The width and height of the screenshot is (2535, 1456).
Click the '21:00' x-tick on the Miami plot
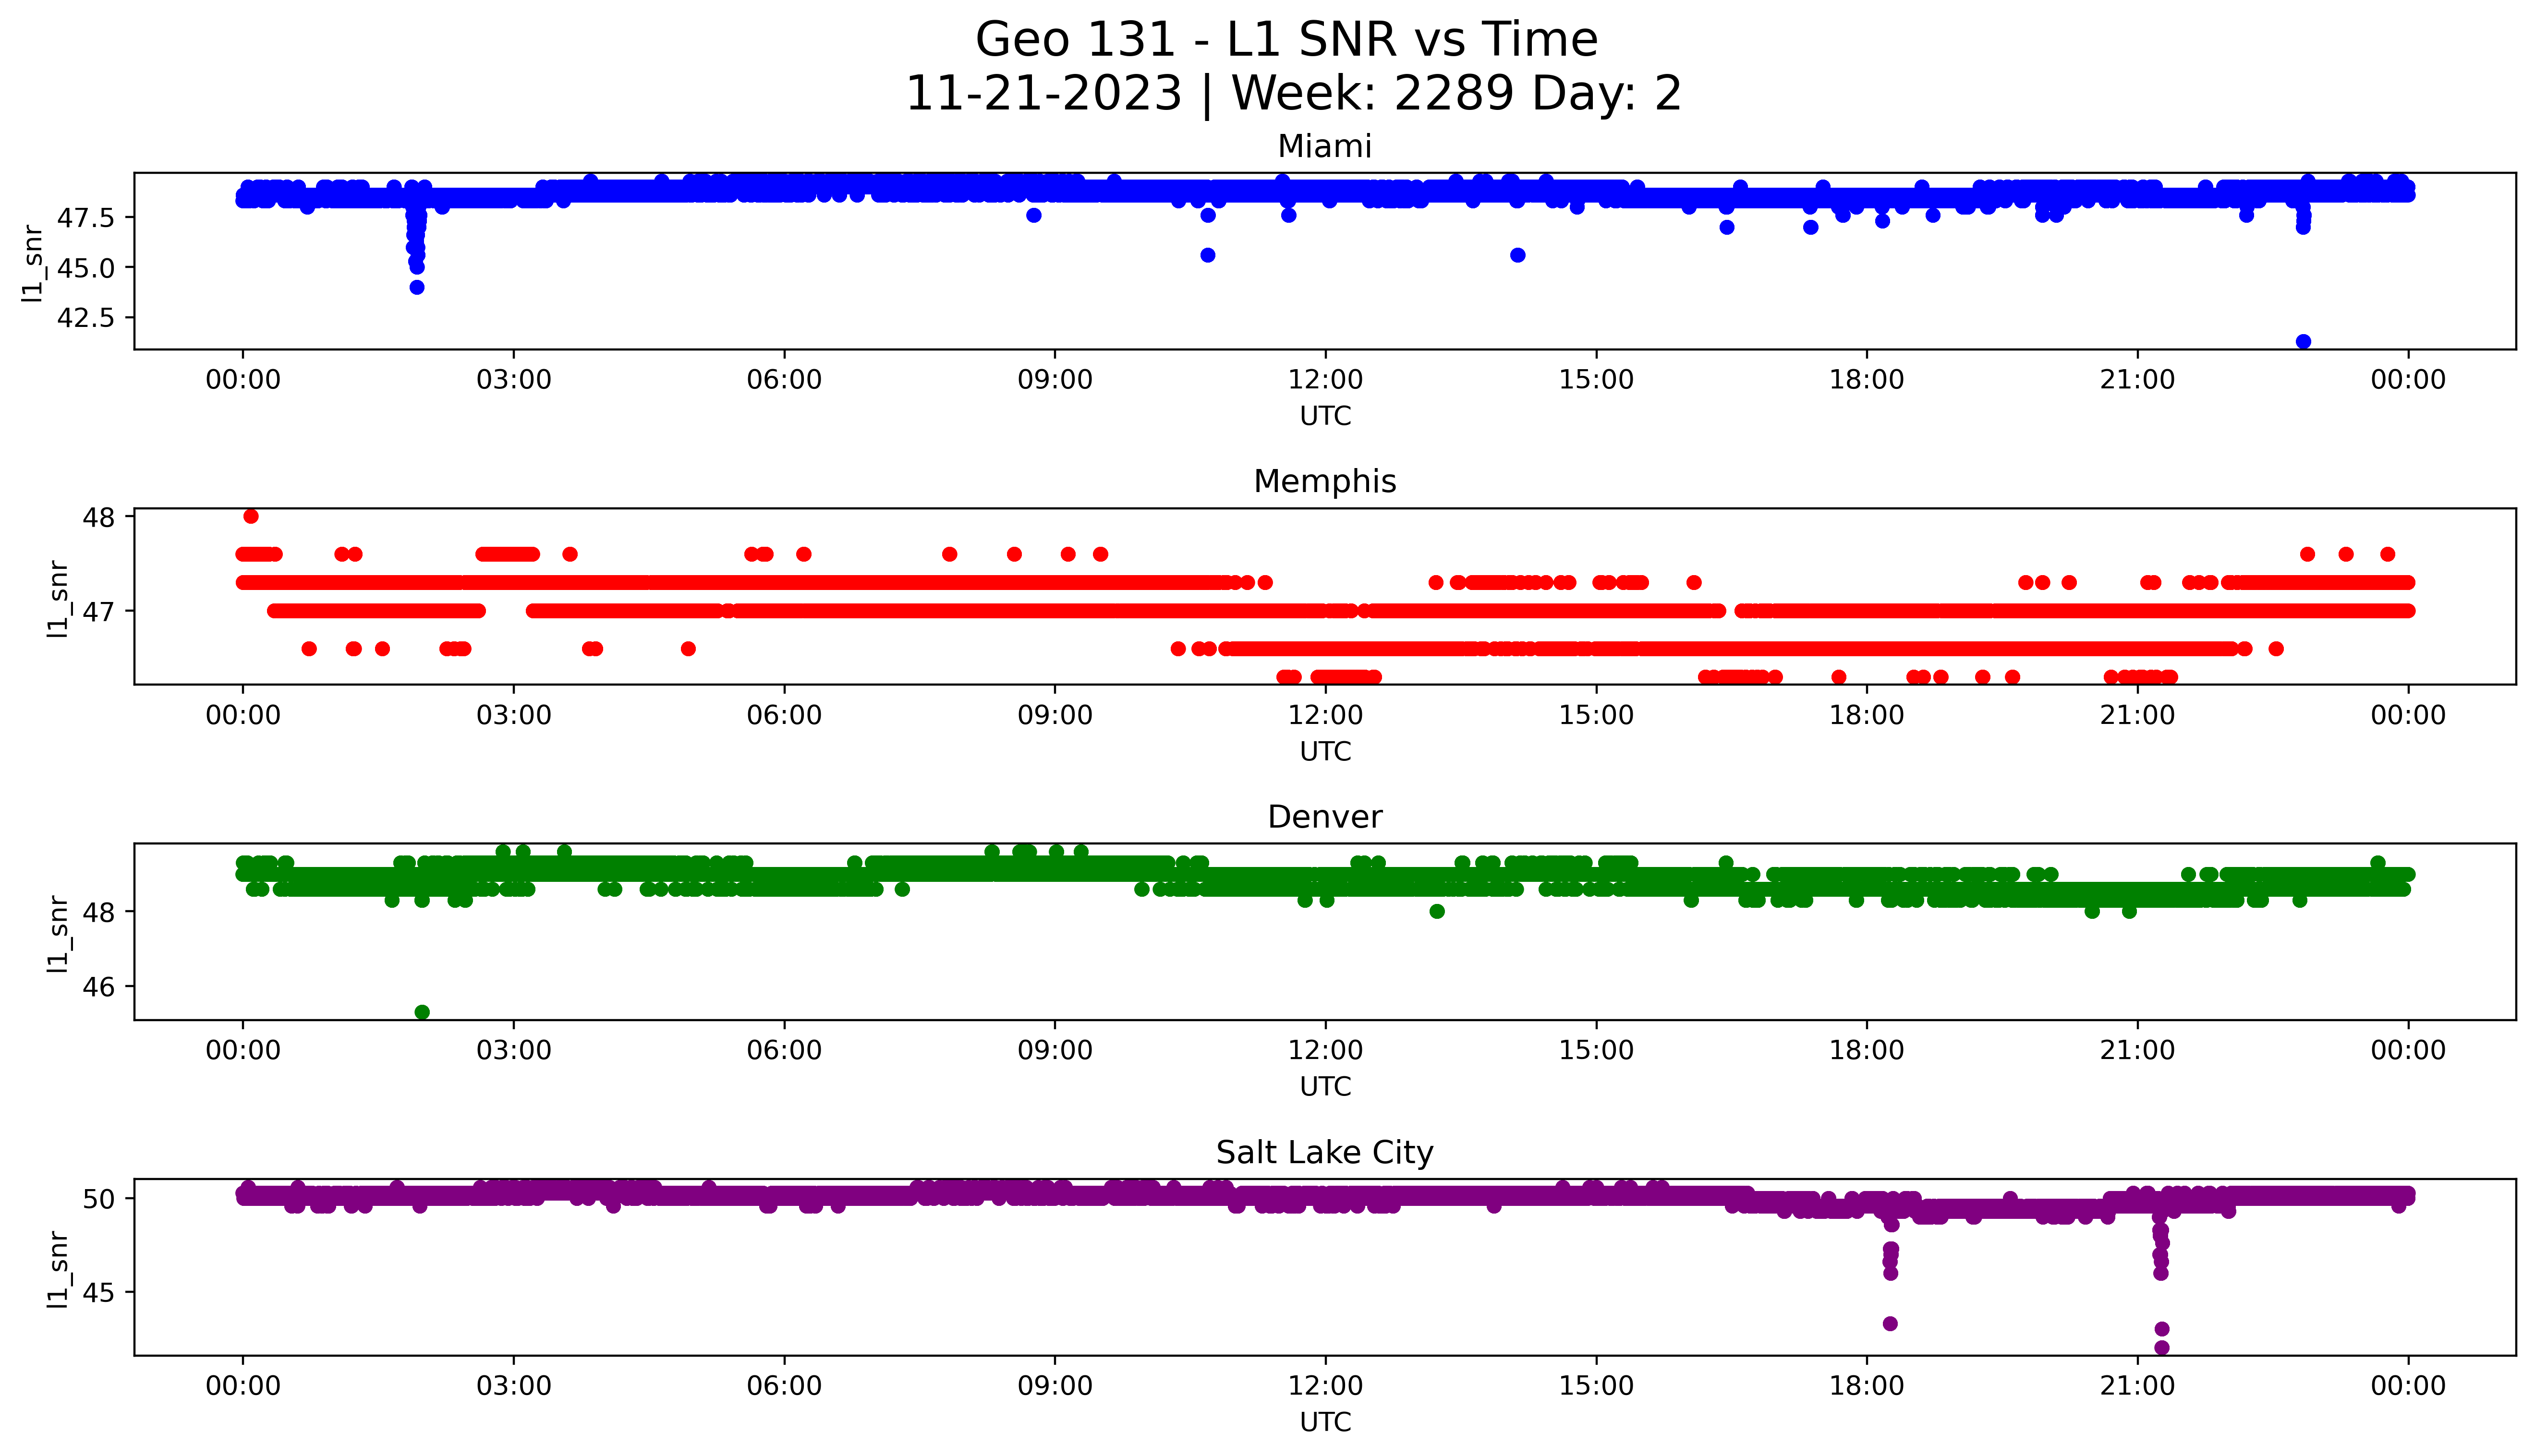pyautogui.click(x=2138, y=380)
